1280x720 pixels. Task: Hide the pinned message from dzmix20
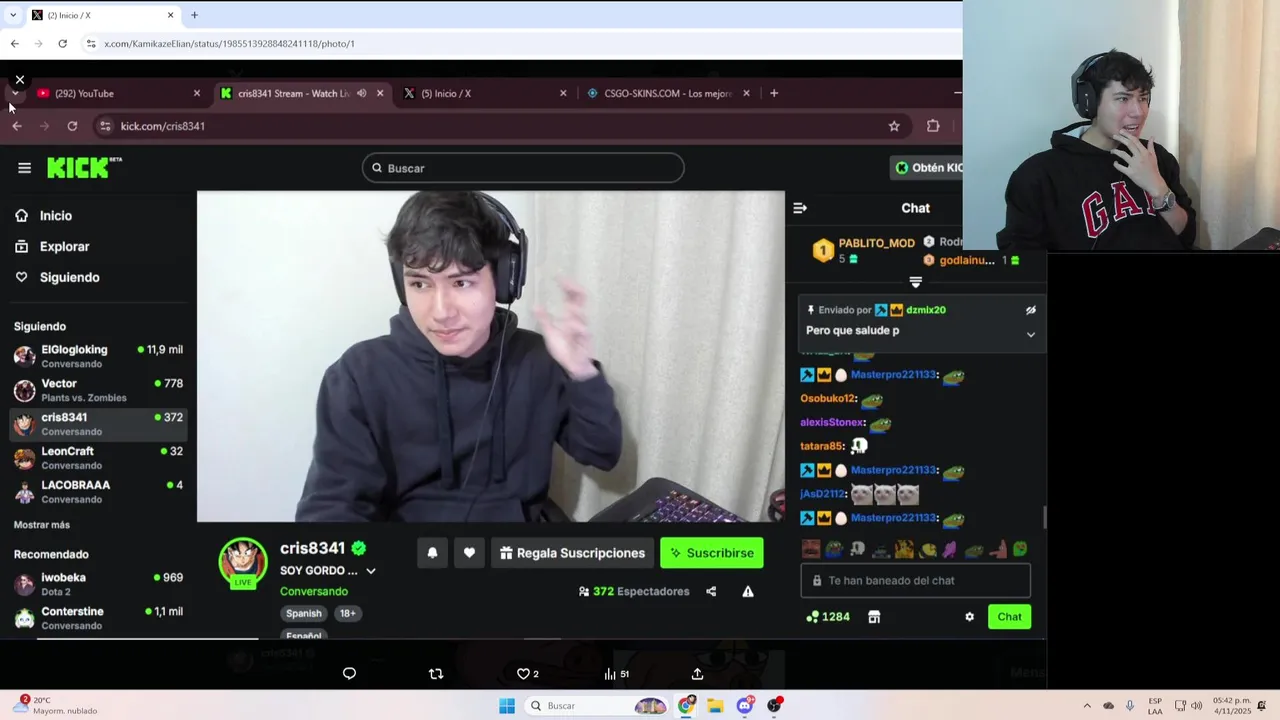pyautogui.click(x=1031, y=310)
